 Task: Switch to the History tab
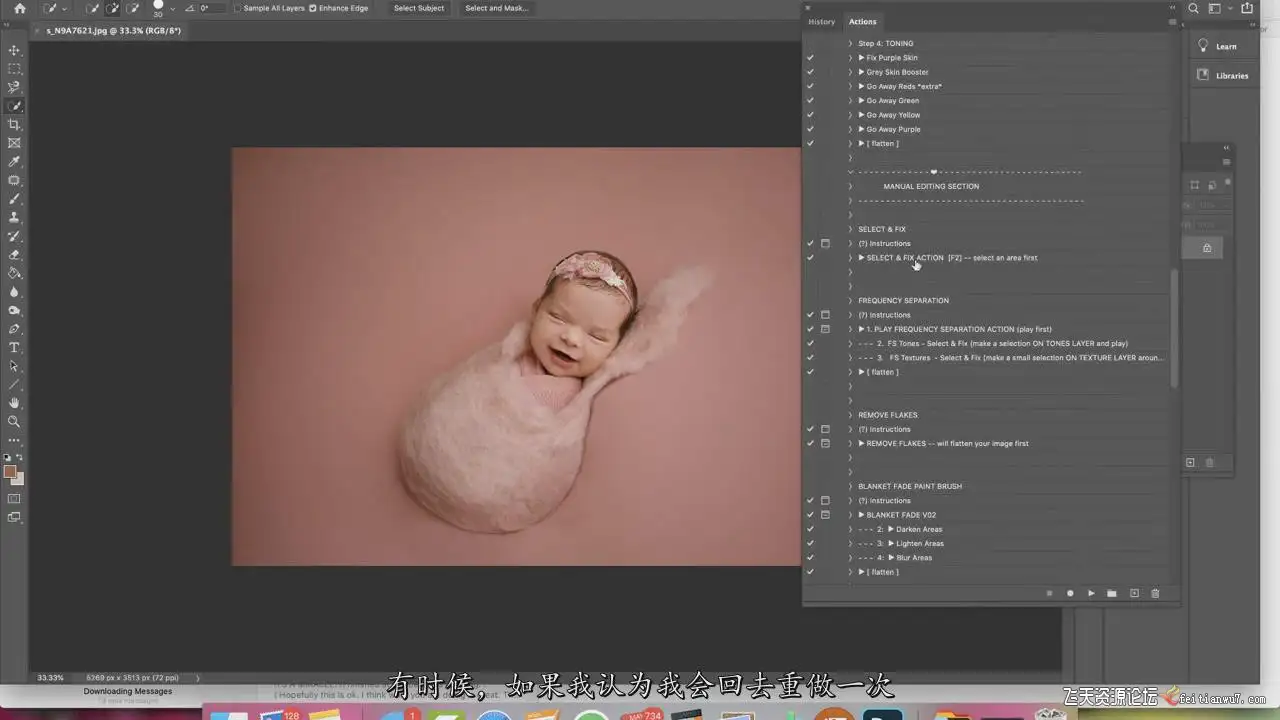pyautogui.click(x=821, y=22)
